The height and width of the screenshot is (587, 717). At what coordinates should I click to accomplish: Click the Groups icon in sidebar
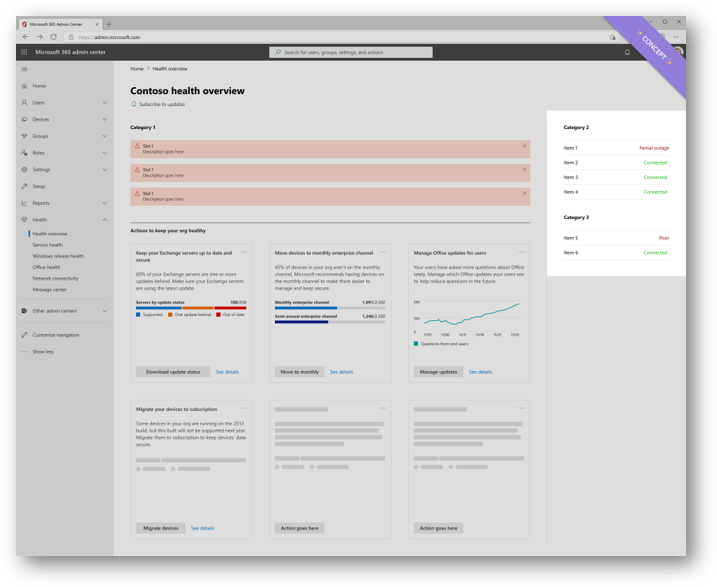point(24,136)
